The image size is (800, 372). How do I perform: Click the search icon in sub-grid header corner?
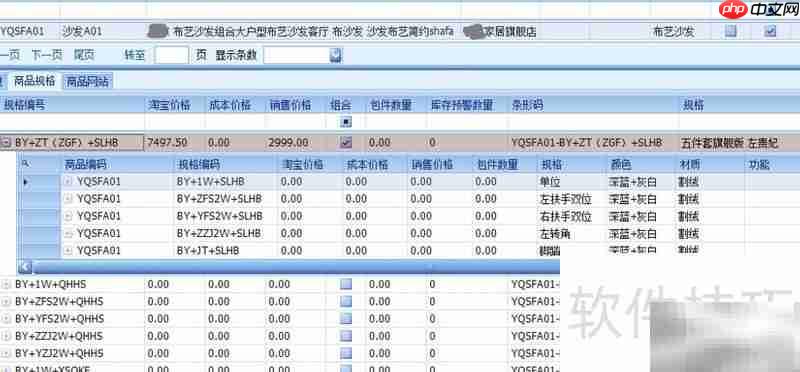(26, 164)
